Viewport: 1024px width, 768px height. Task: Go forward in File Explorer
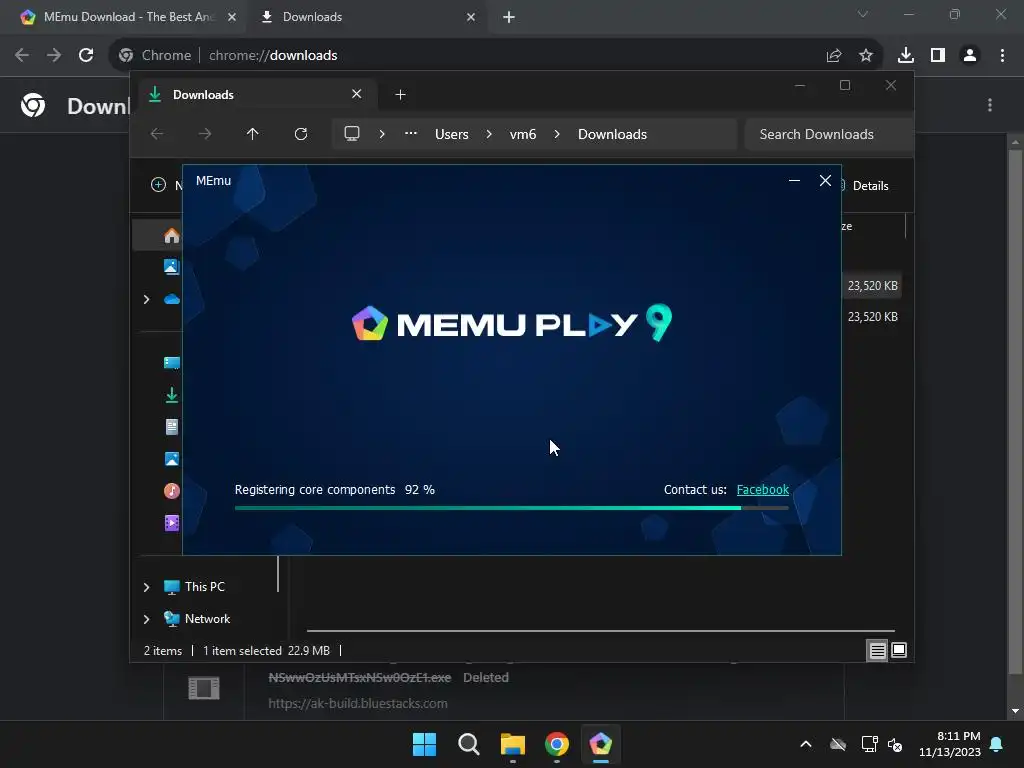coord(205,134)
